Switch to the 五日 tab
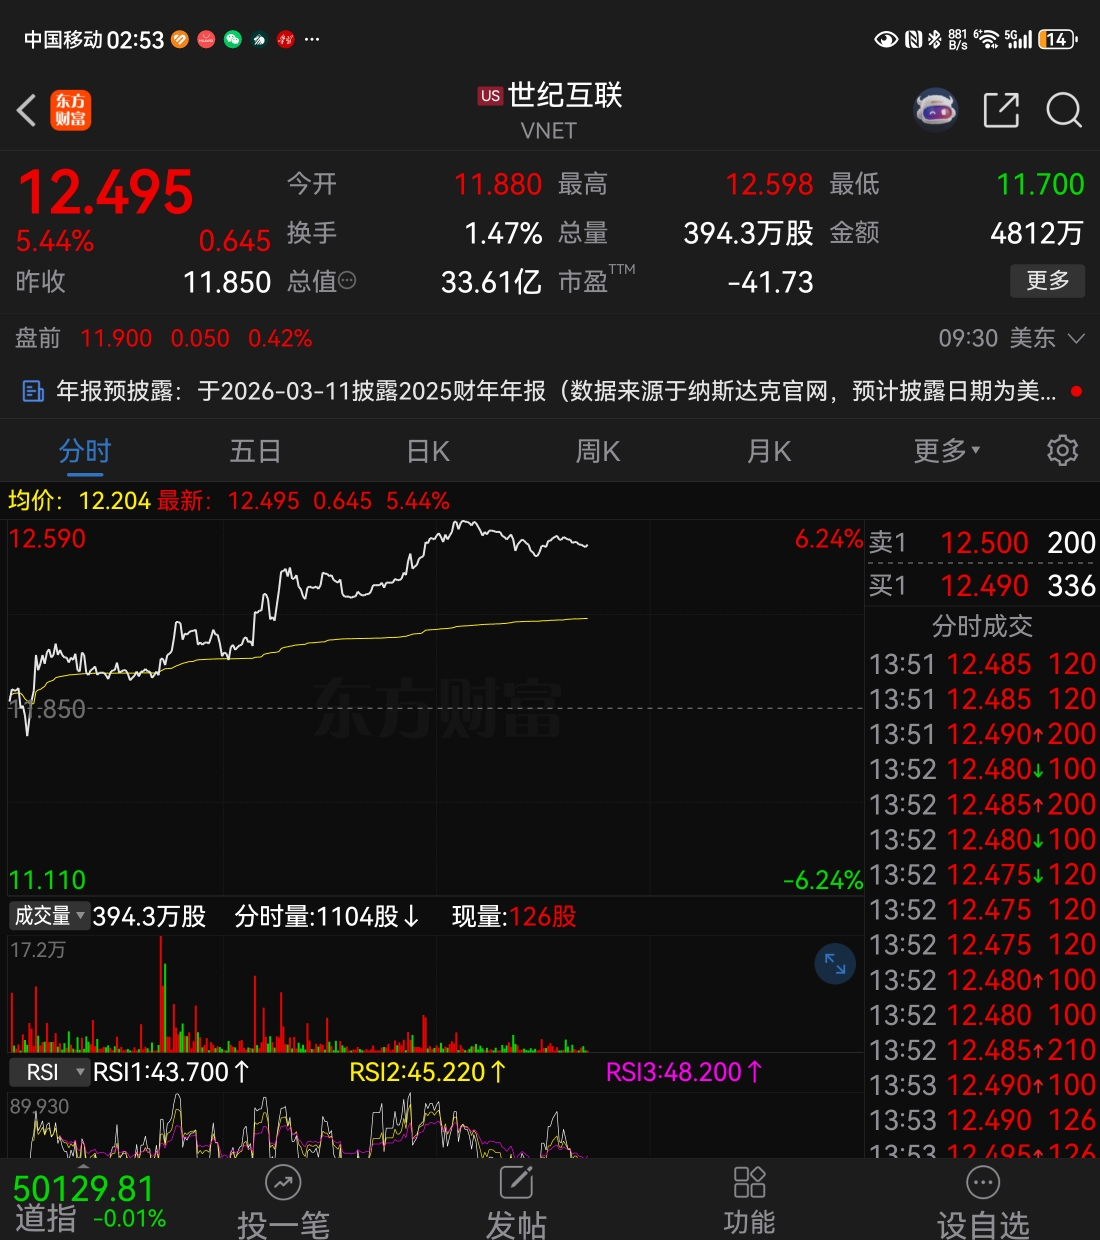The image size is (1100, 1240). tap(255, 451)
